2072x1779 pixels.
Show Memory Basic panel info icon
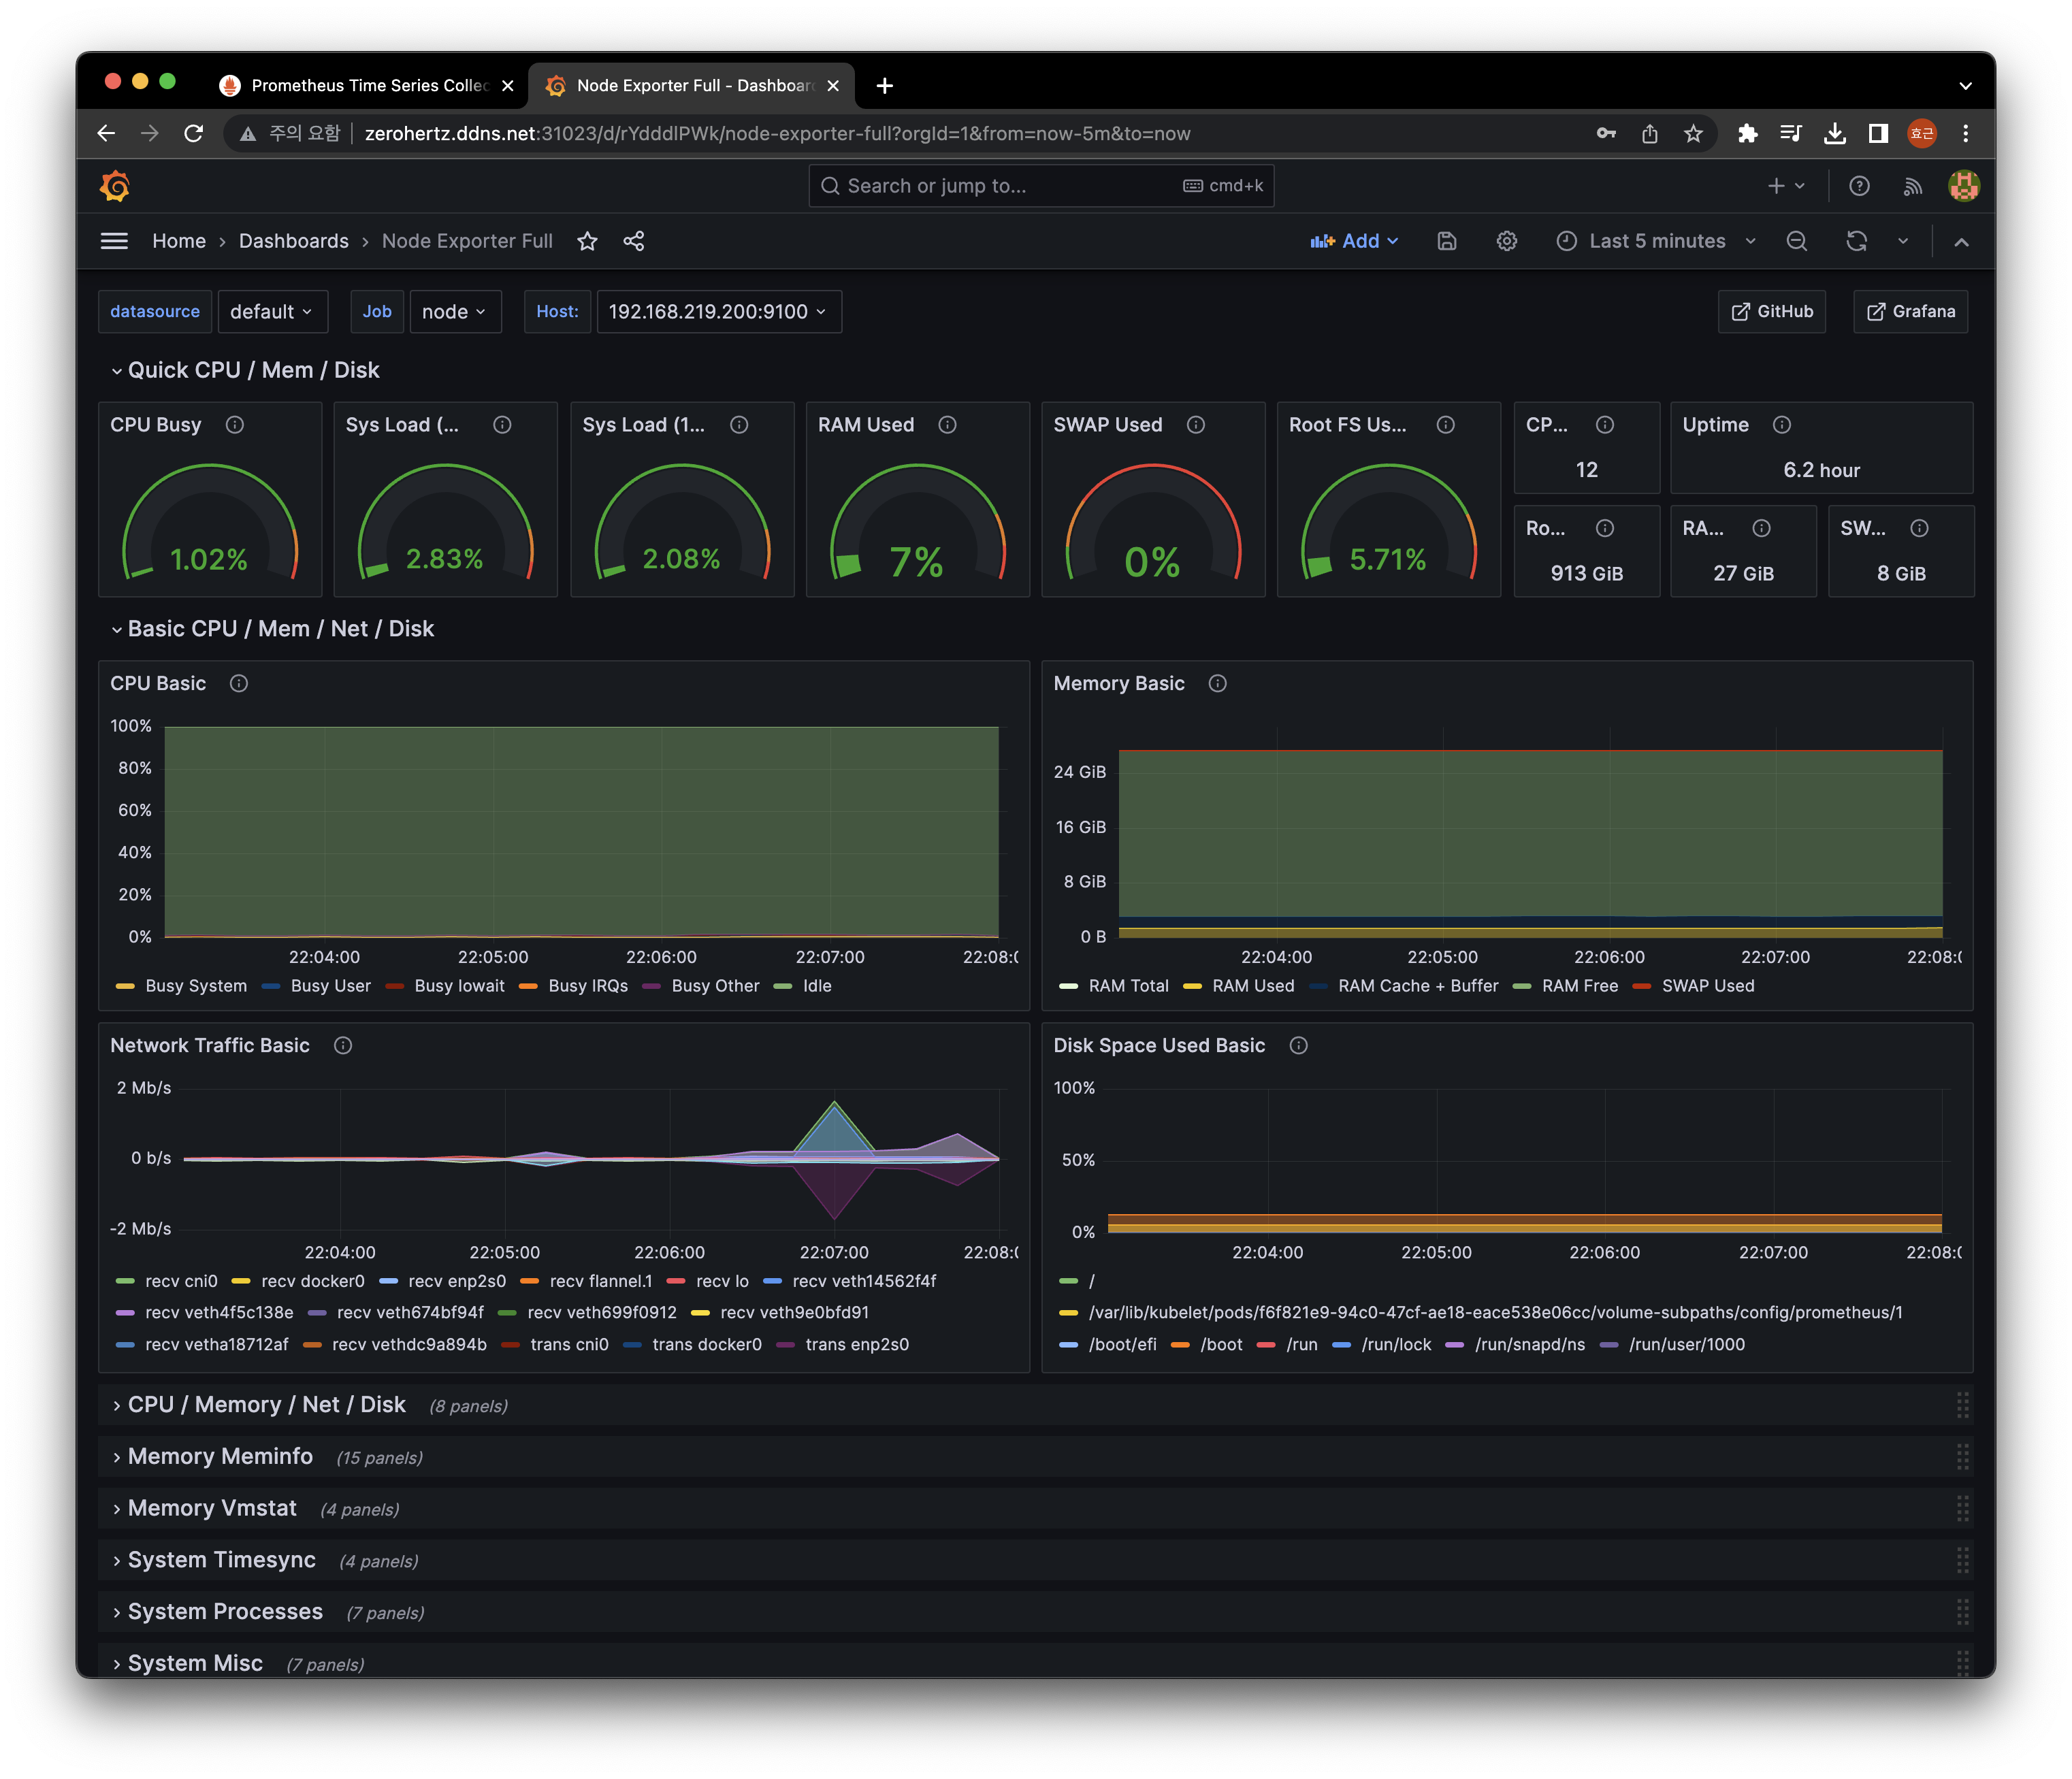1217,683
